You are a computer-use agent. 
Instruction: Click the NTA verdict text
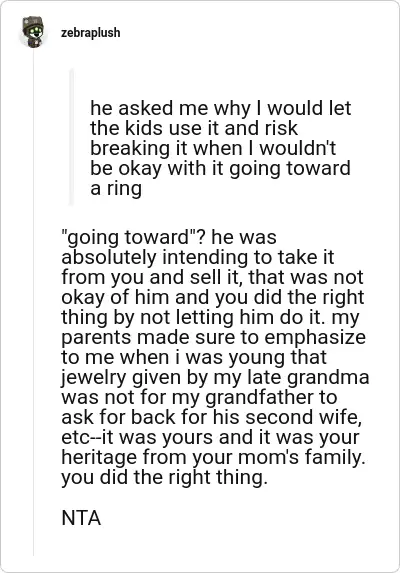click(81, 518)
